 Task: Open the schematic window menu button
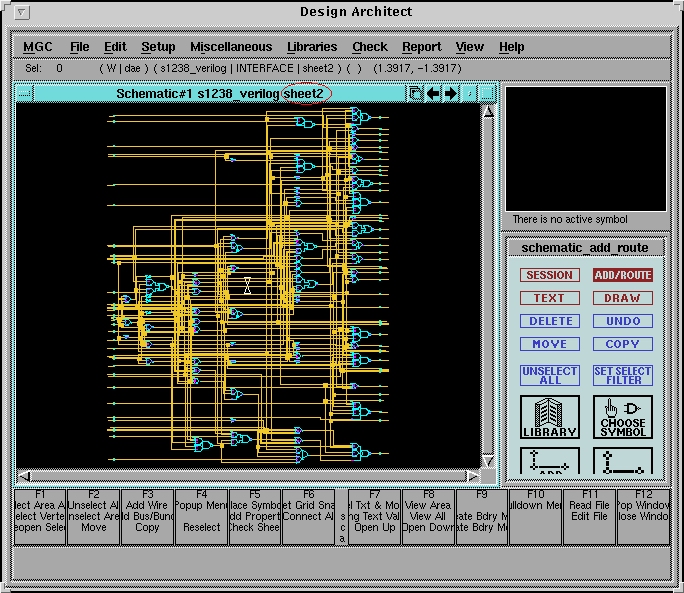[25, 93]
